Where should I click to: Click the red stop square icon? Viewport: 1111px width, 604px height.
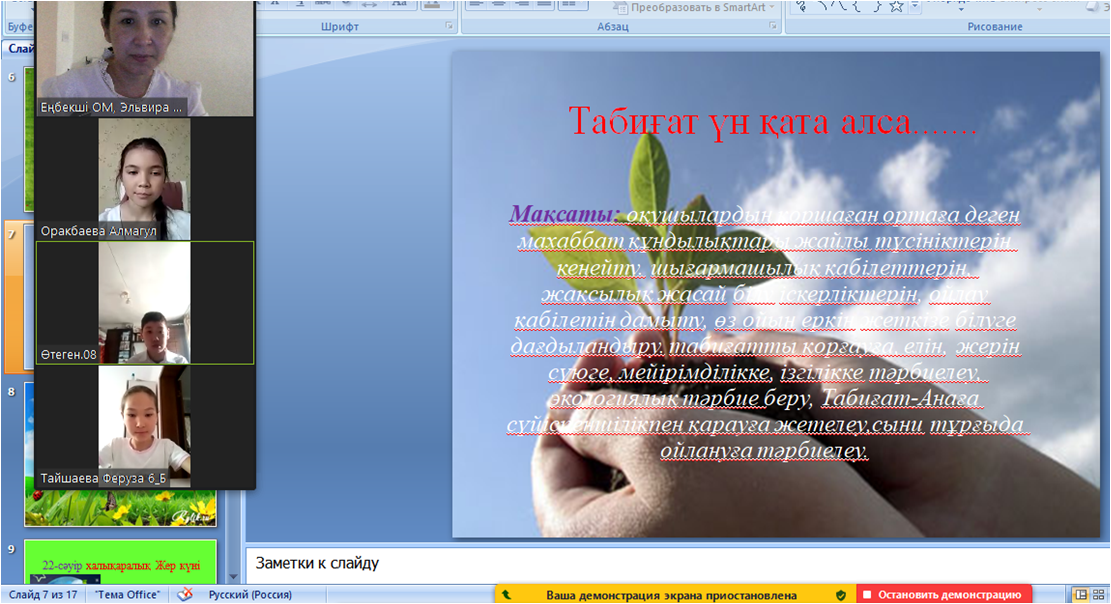tap(867, 595)
